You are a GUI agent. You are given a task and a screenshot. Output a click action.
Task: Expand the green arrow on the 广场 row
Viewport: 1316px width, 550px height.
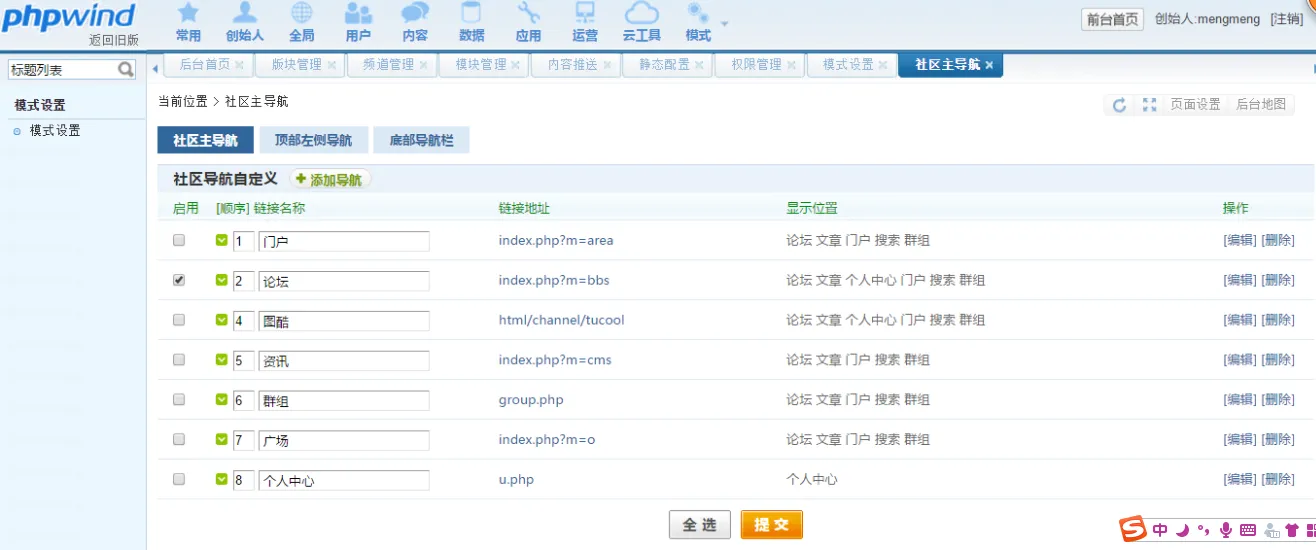(222, 439)
